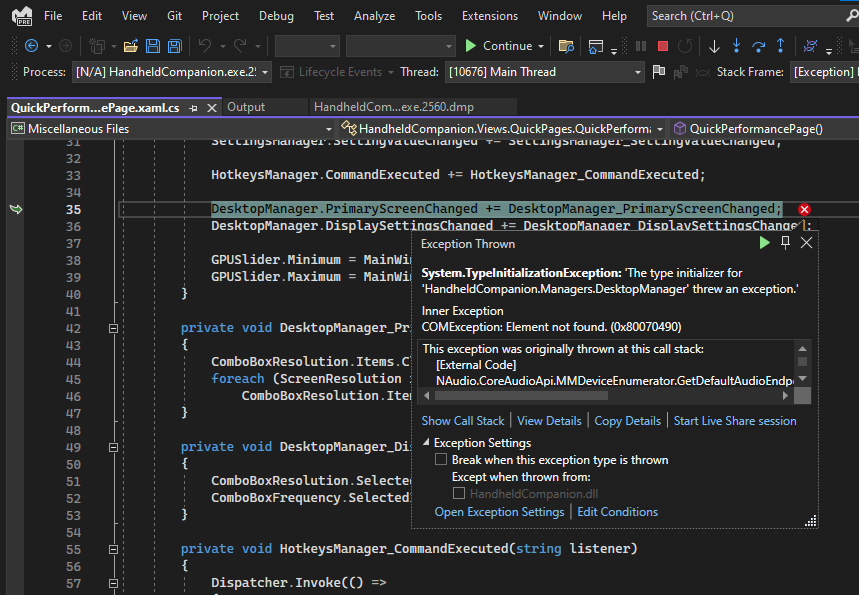Click the call stack horizontal scrollbar thumb
This screenshot has height=595, width=859.
point(521,396)
